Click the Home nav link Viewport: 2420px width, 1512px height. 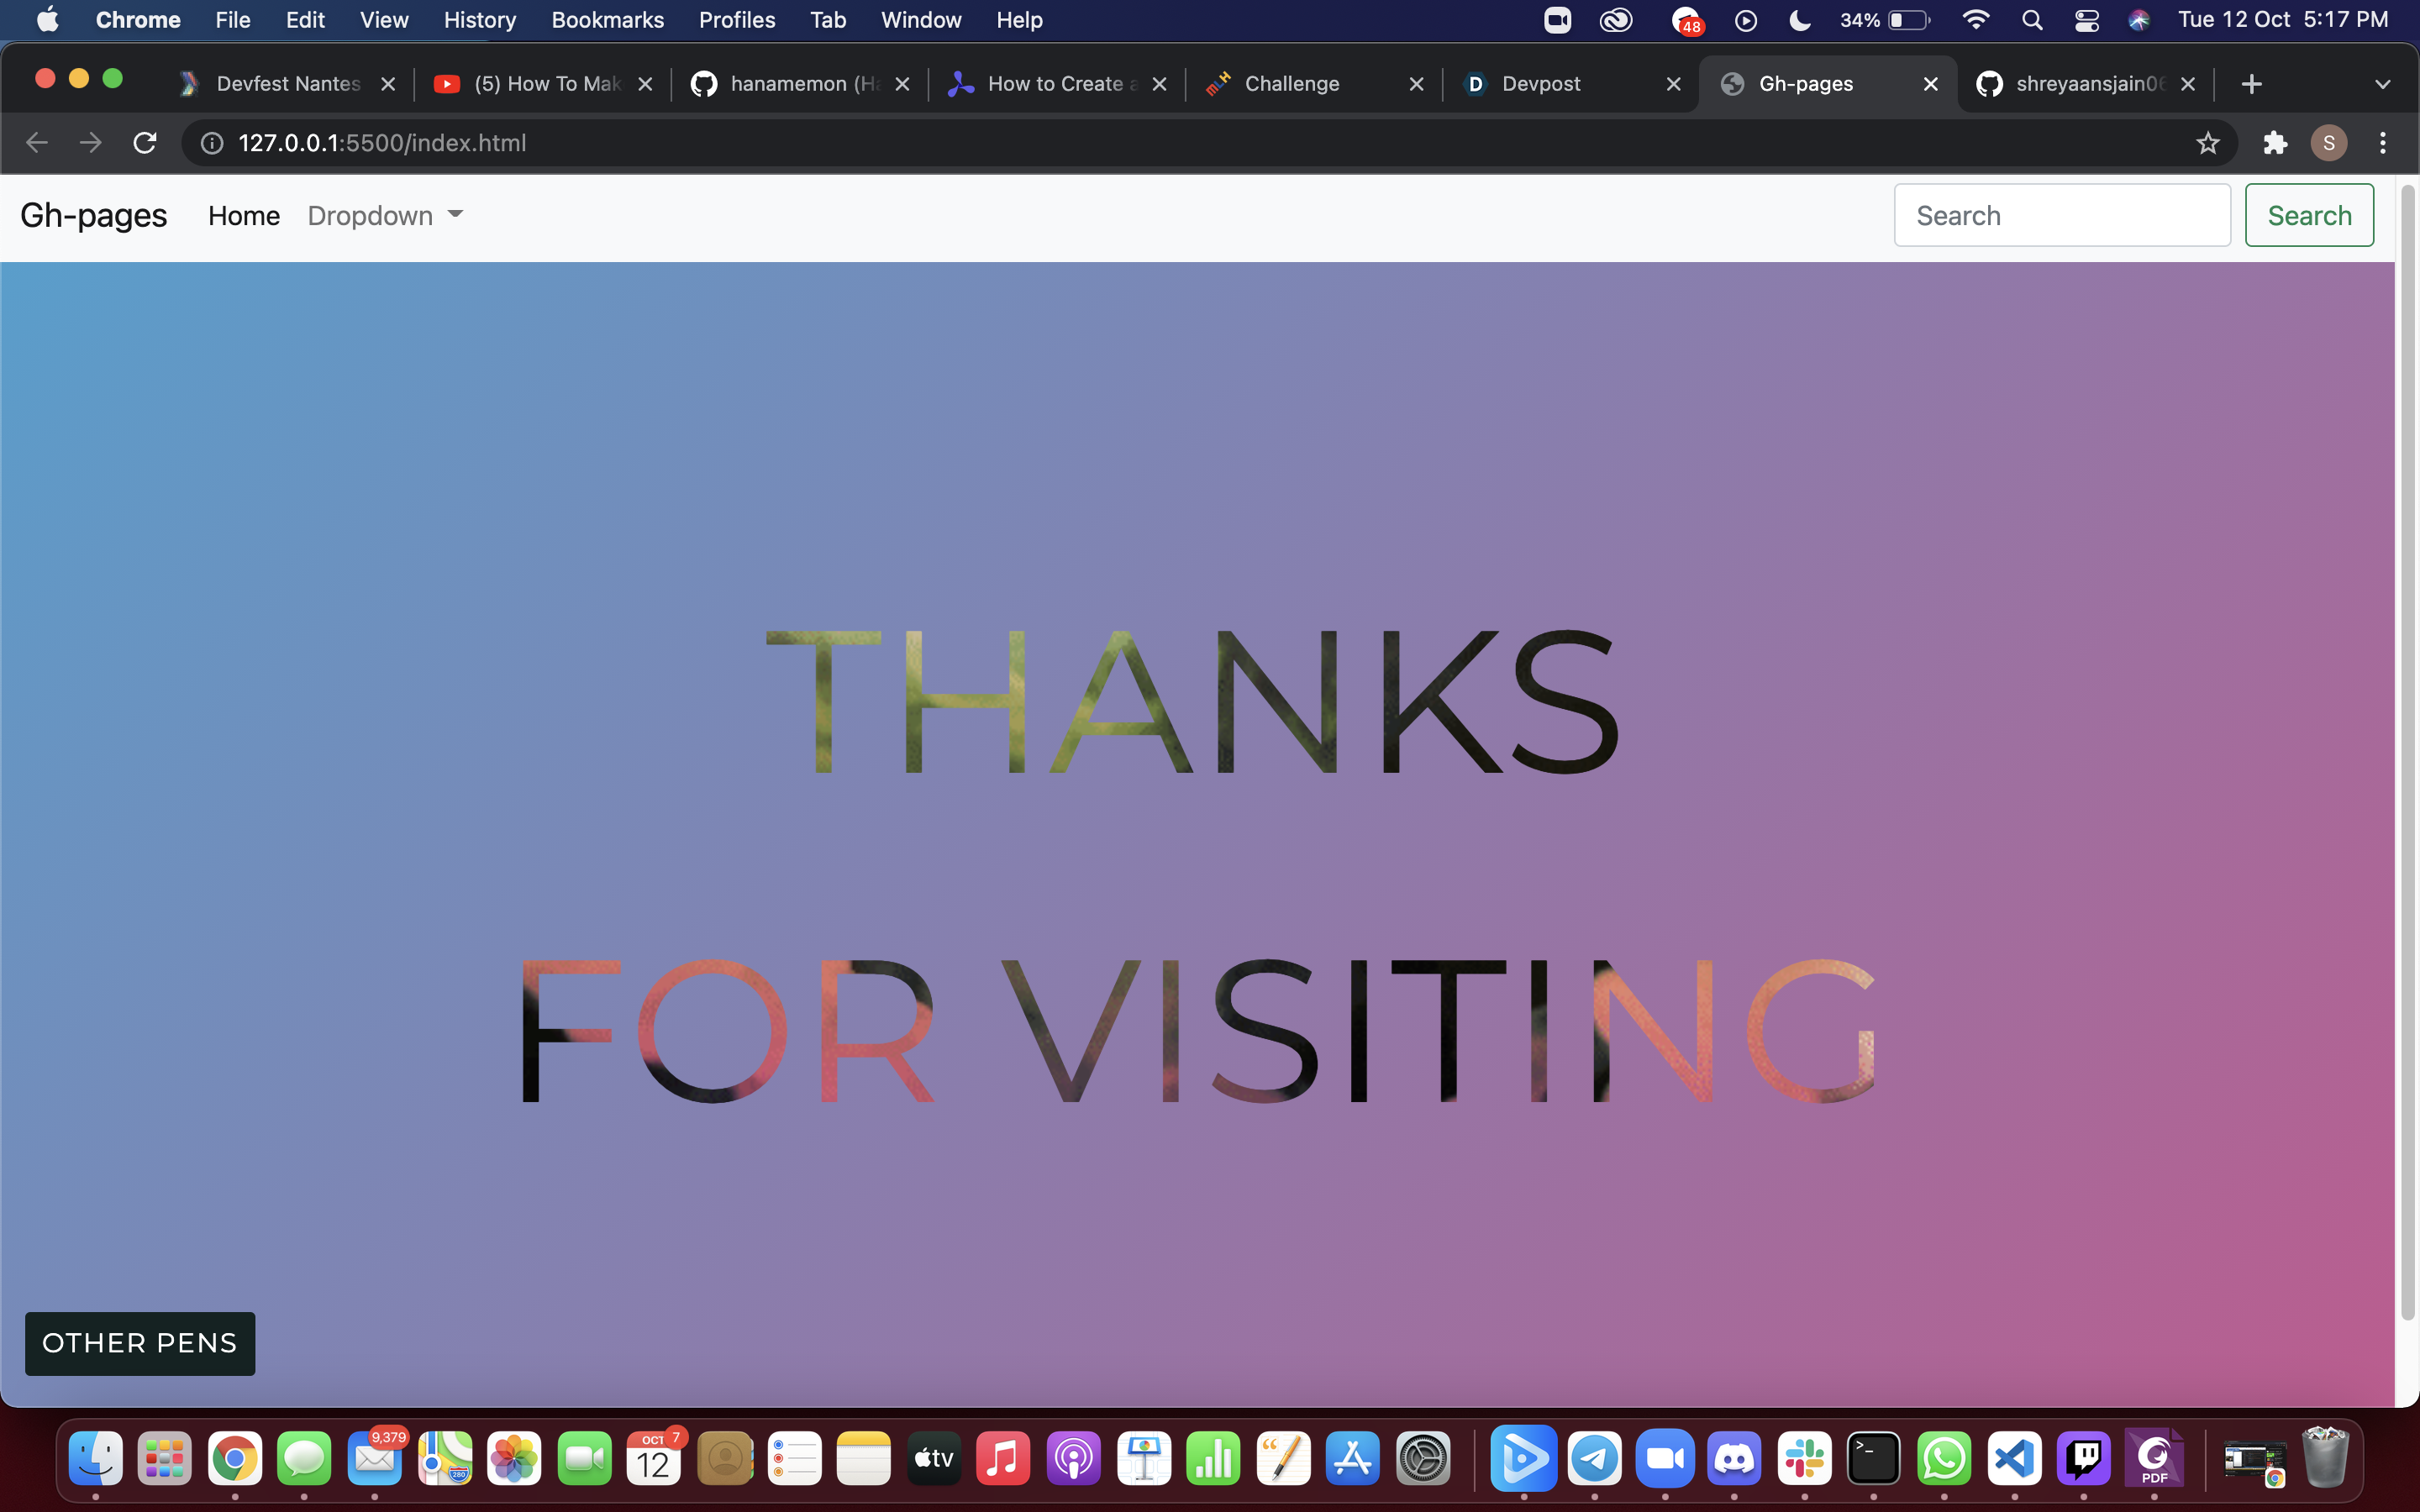(244, 216)
